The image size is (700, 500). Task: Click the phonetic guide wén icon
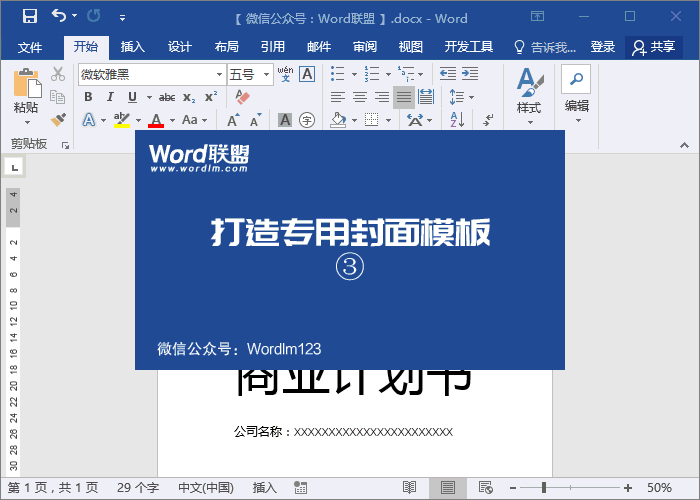285,74
